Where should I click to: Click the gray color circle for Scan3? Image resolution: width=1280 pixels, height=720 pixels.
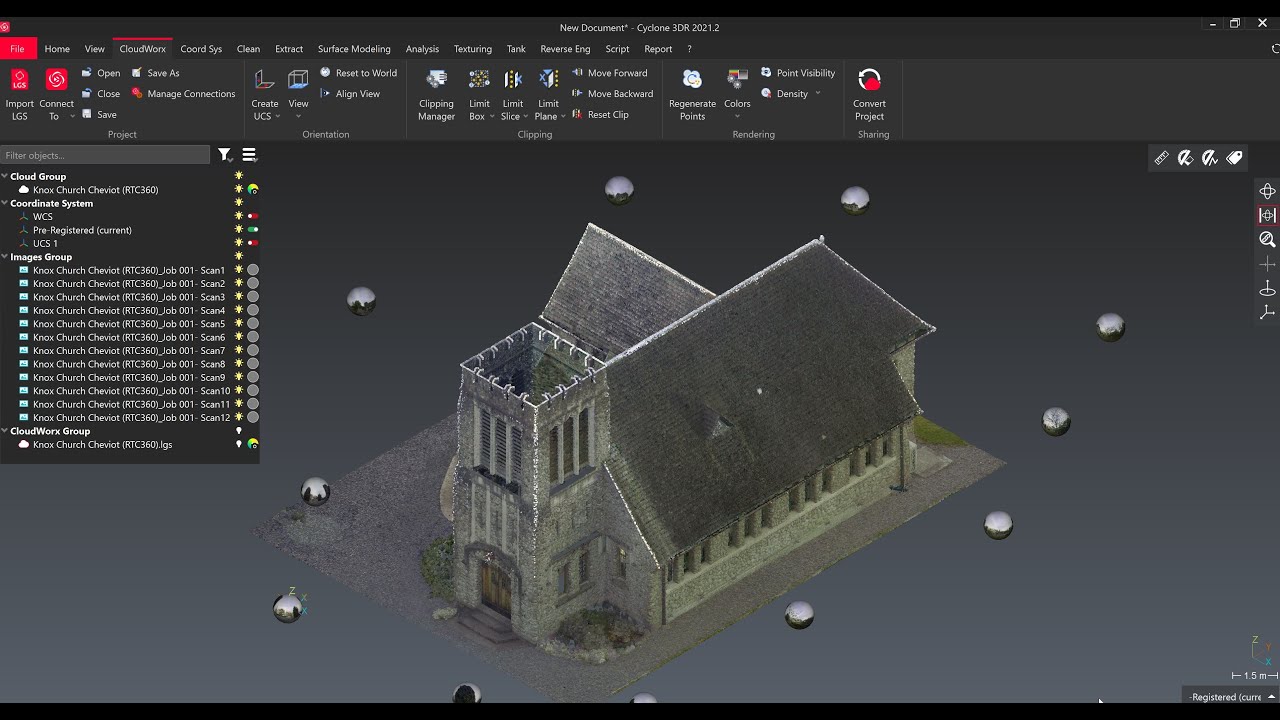coord(253,297)
